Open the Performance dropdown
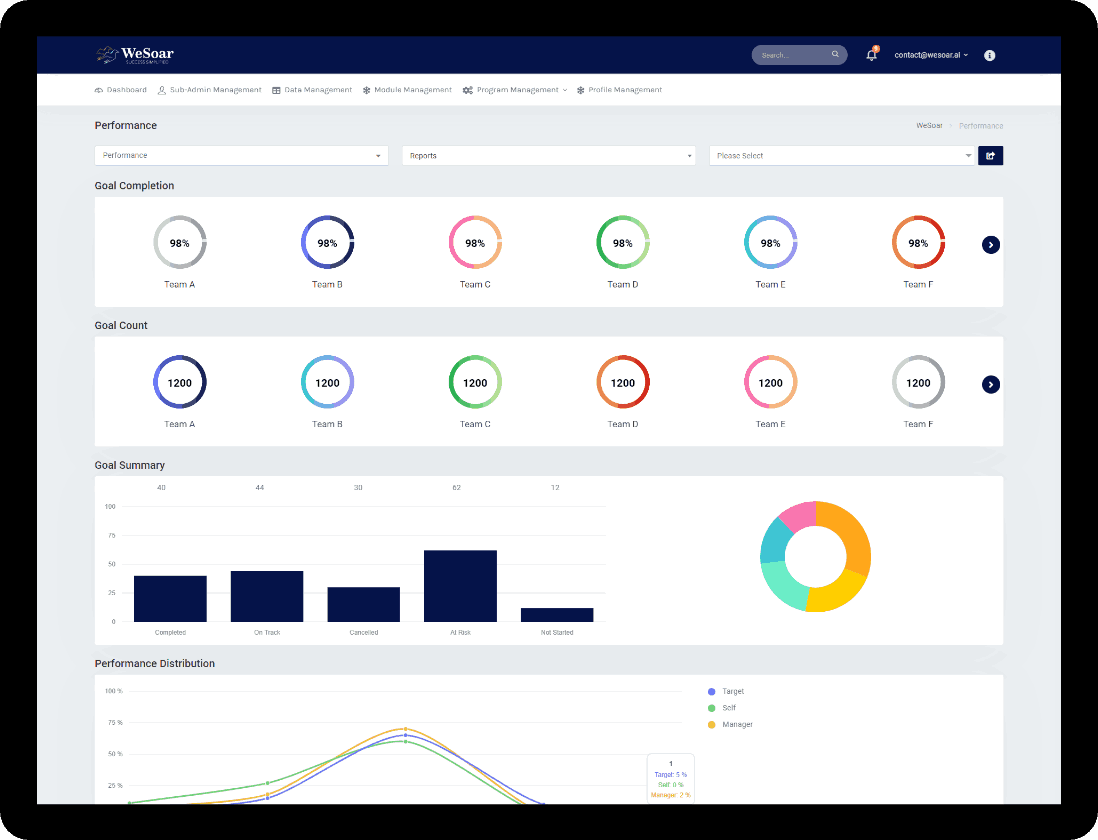Screen dimensions: 1098x840 240,156
